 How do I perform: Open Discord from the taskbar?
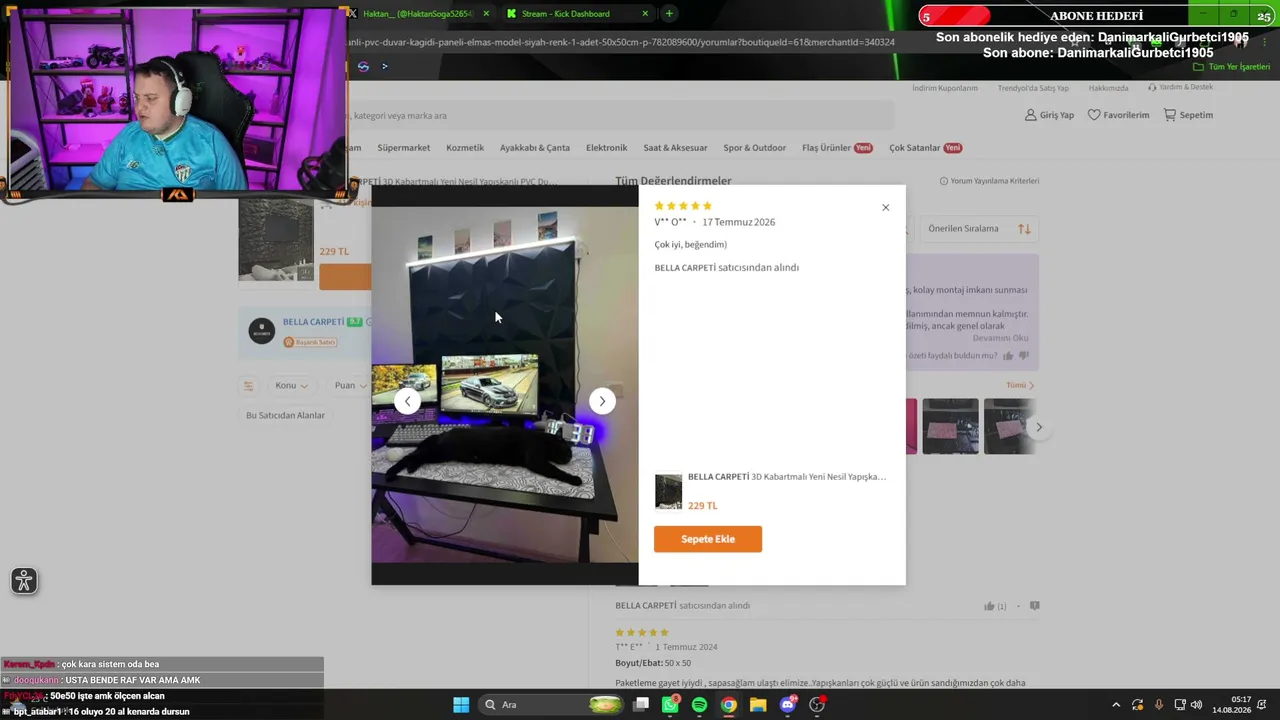[x=788, y=705]
